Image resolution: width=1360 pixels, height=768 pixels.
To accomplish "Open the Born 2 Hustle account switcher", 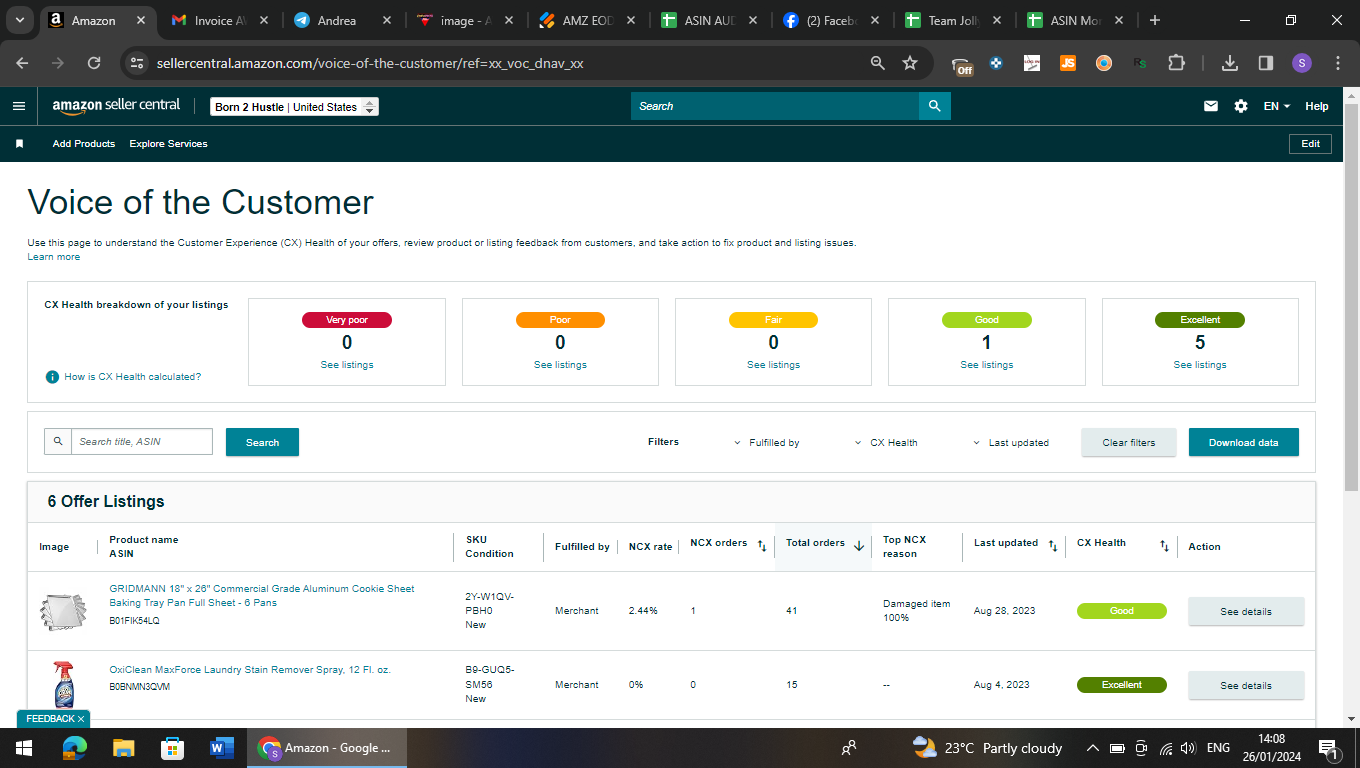I will [x=295, y=107].
